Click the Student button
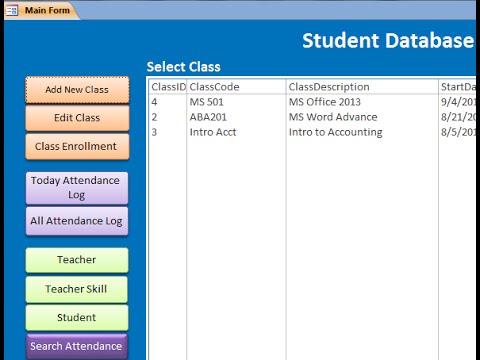 point(77,318)
